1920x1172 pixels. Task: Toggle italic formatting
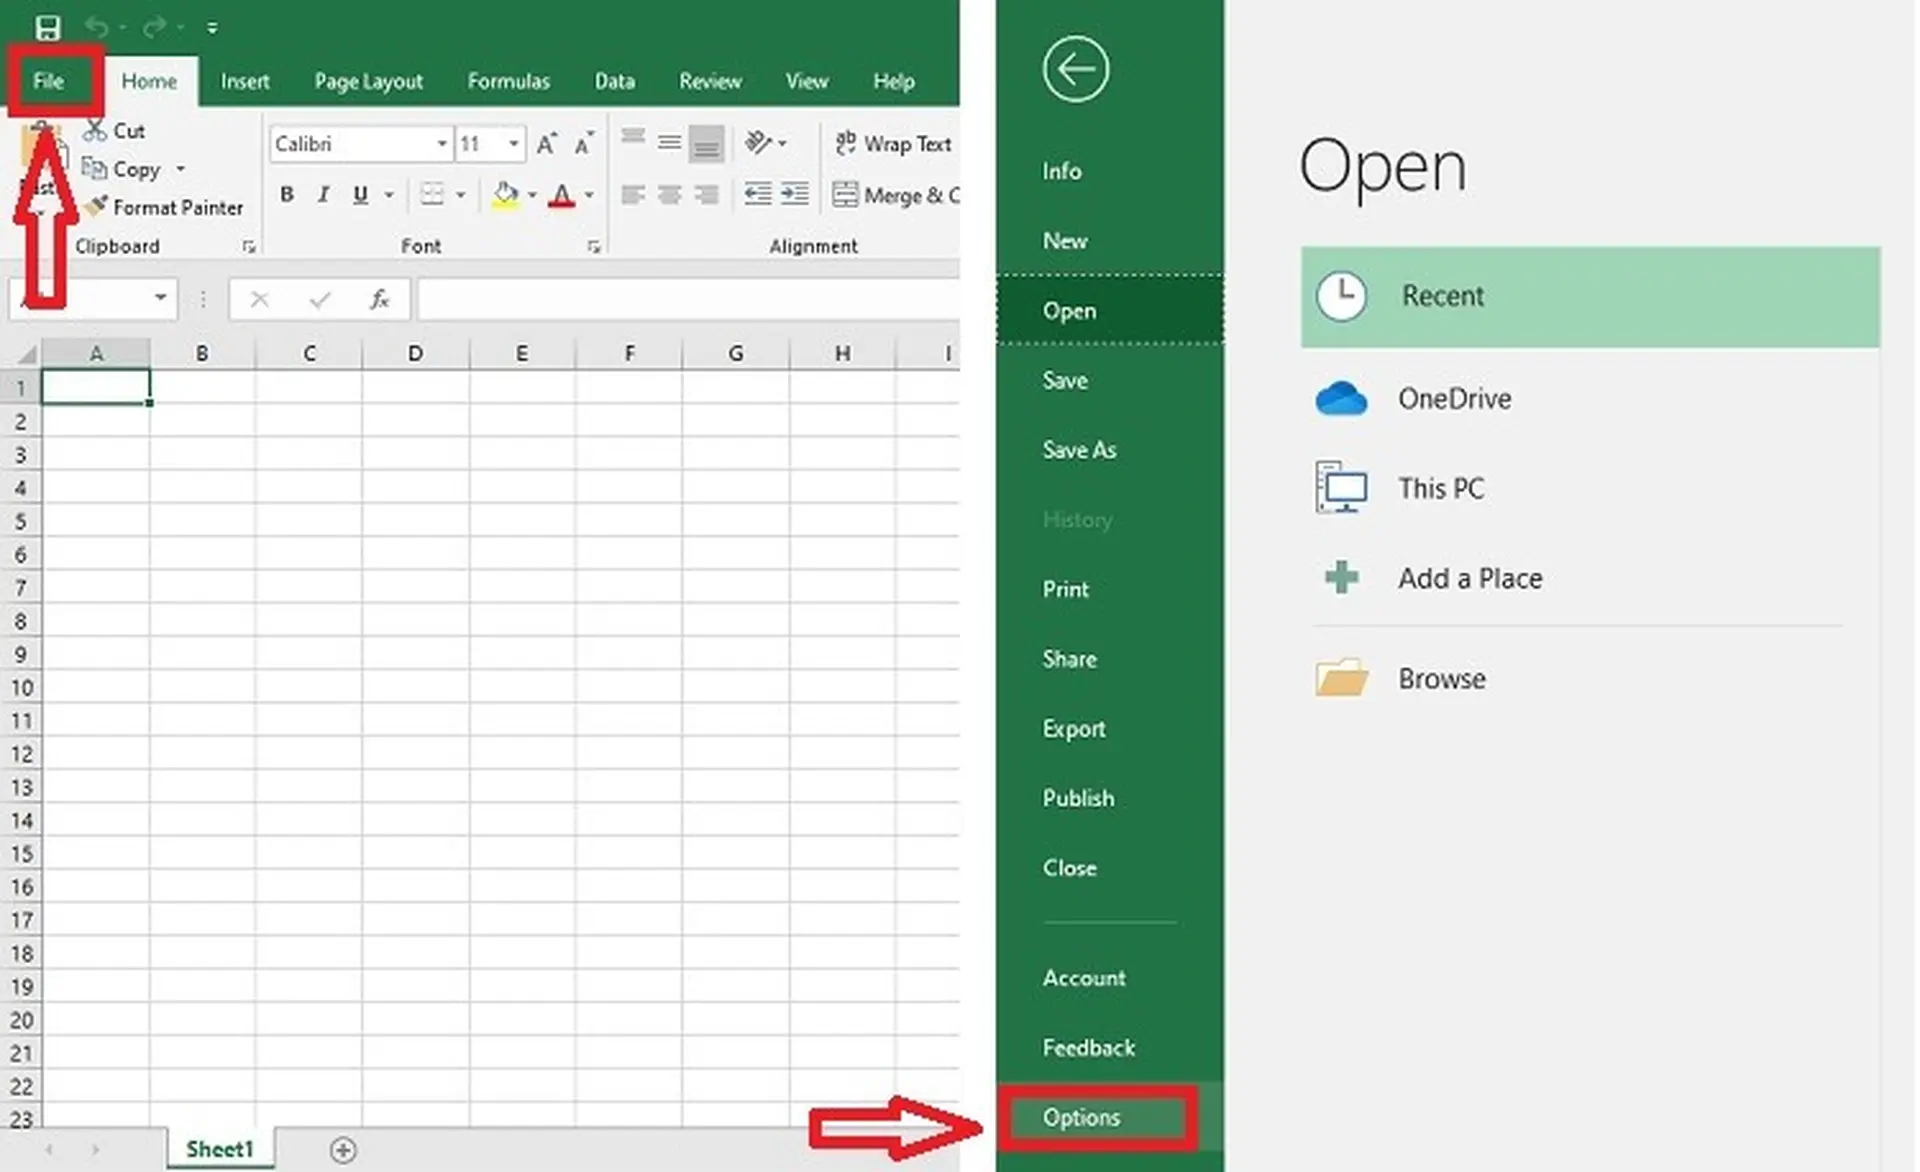(322, 194)
